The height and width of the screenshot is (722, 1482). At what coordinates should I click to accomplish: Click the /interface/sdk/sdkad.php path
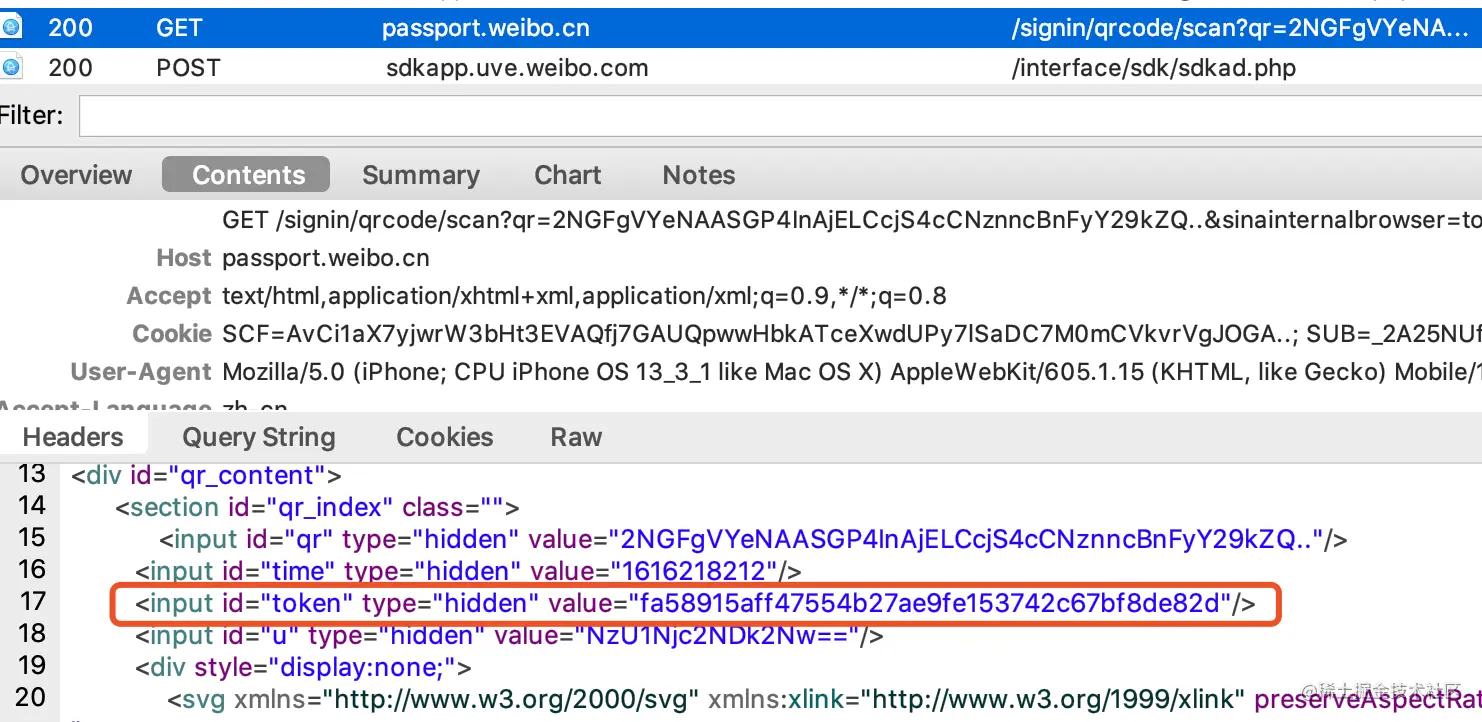coord(1153,68)
